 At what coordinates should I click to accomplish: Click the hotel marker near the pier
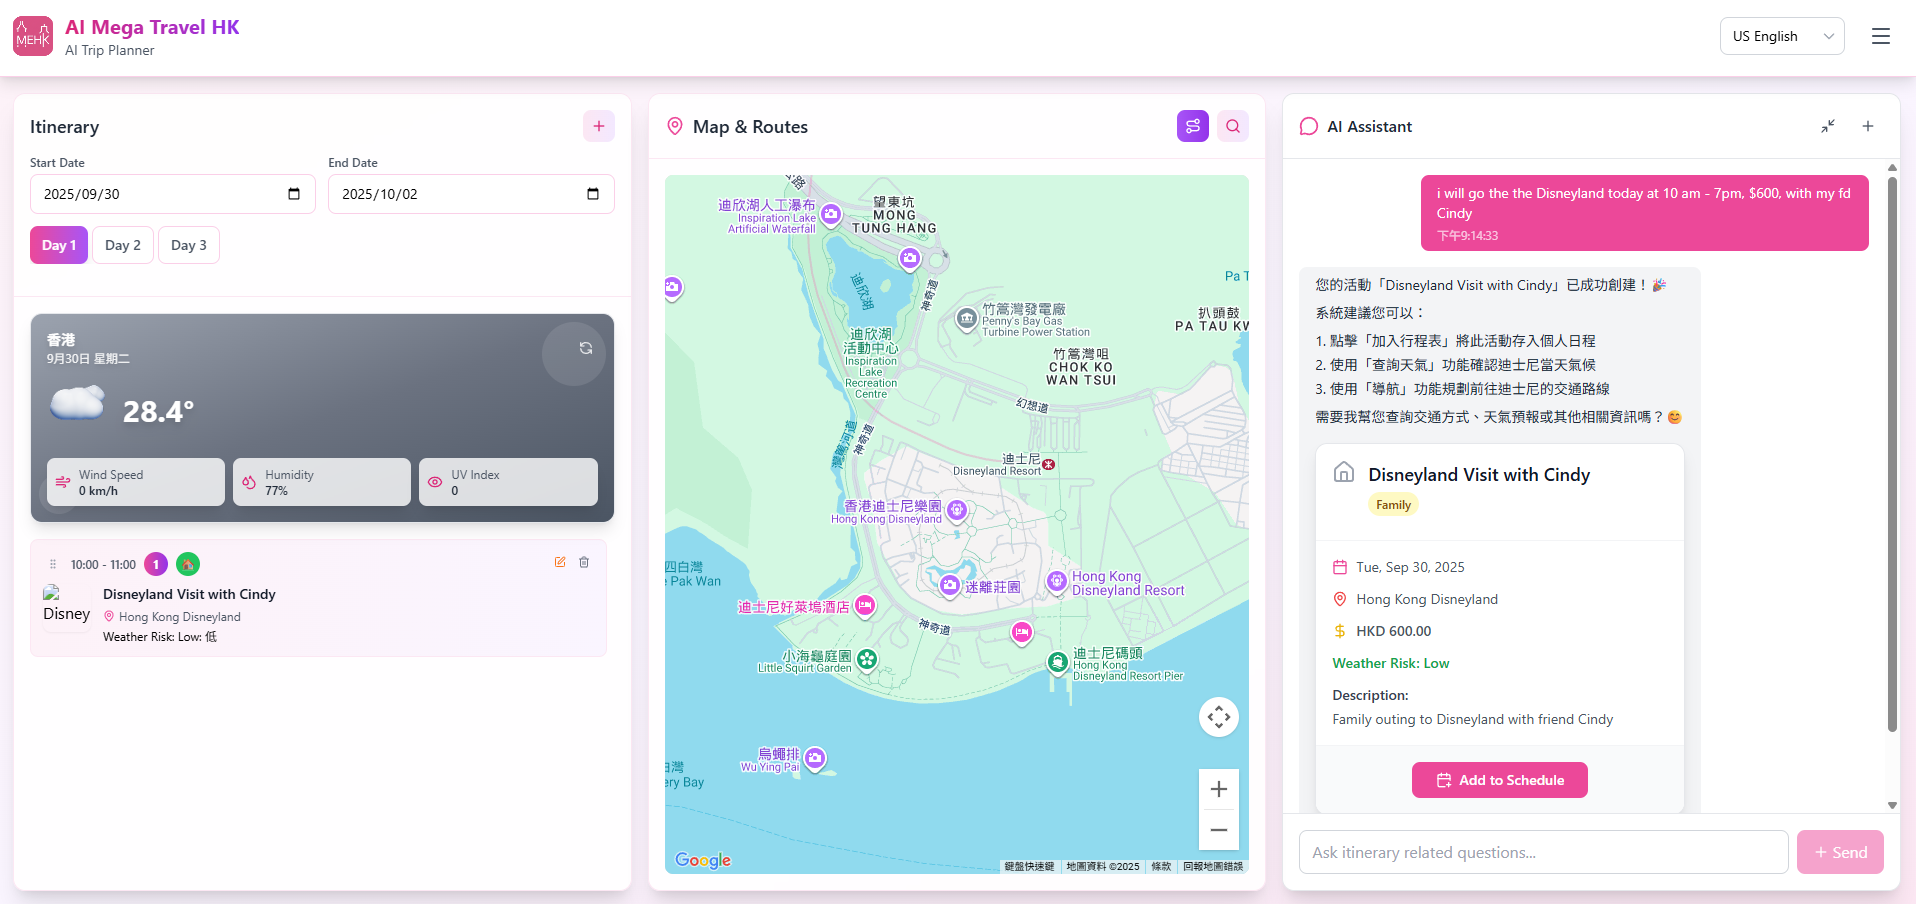(x=1021, y=632)
